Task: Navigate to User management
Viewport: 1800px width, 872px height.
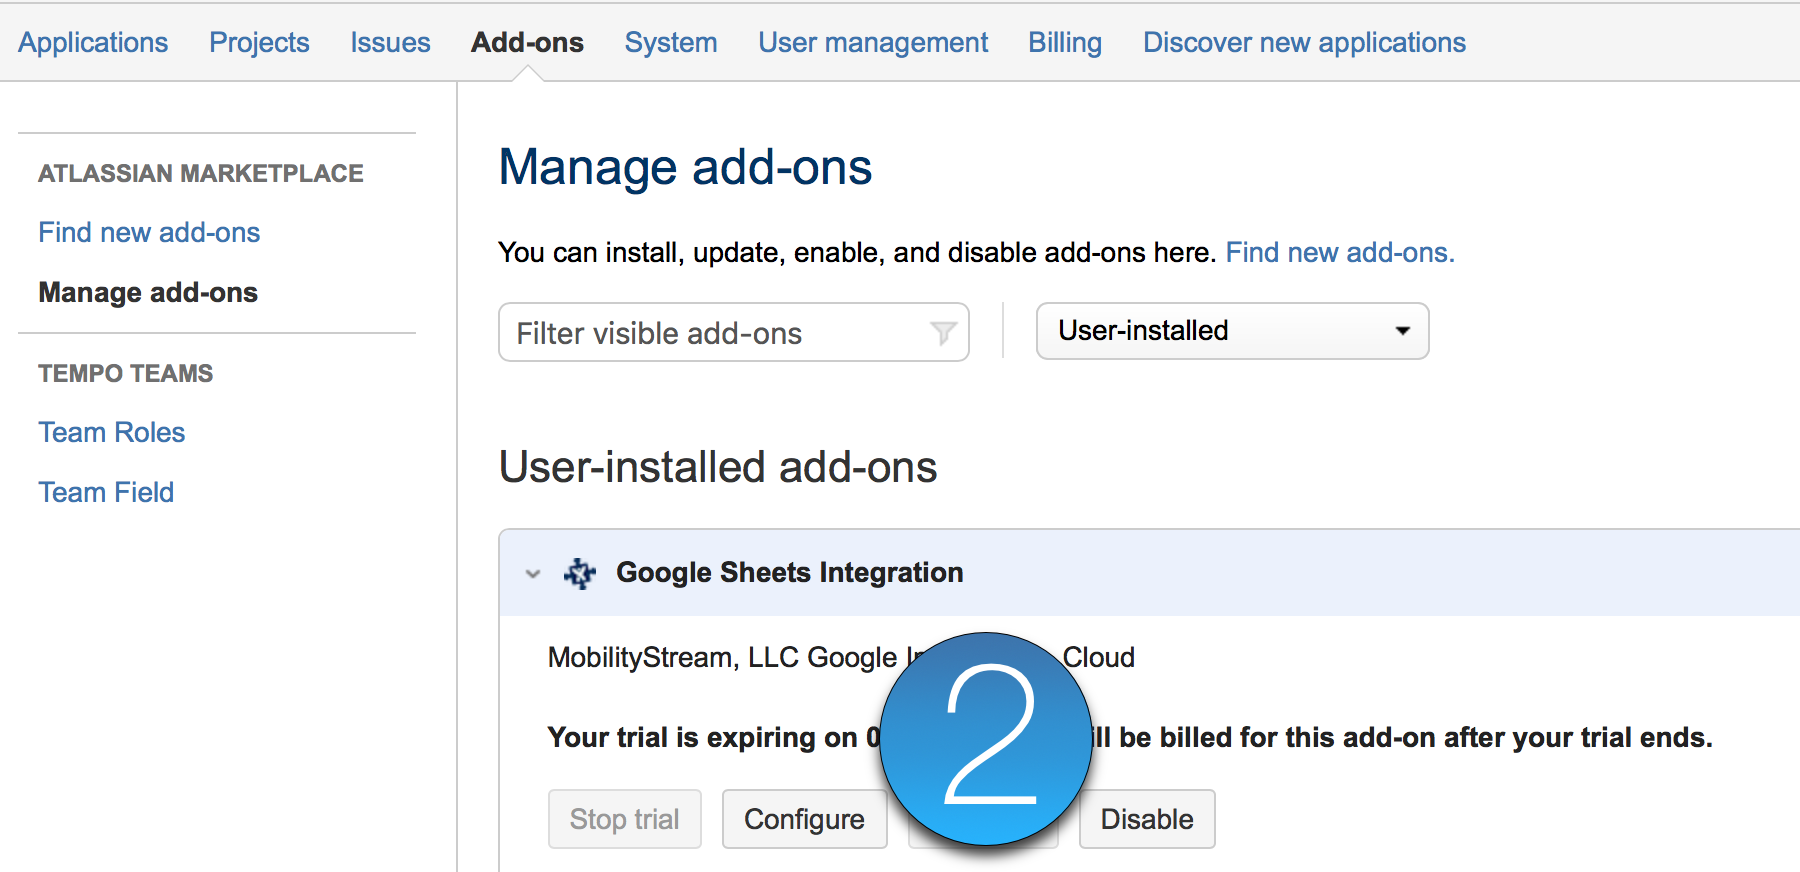Action: [x=873, y=42]
